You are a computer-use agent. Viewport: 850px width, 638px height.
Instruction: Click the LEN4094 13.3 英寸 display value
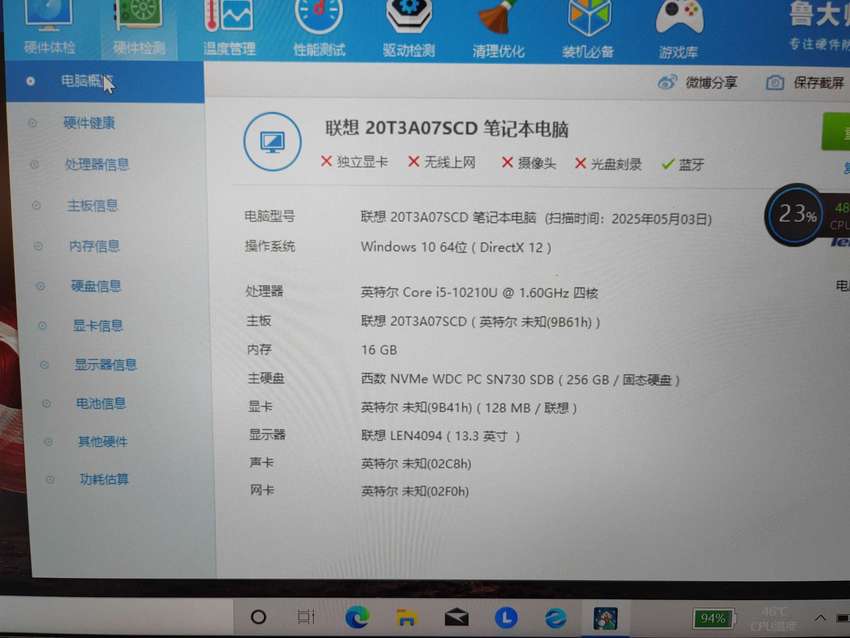coord(440,436)
